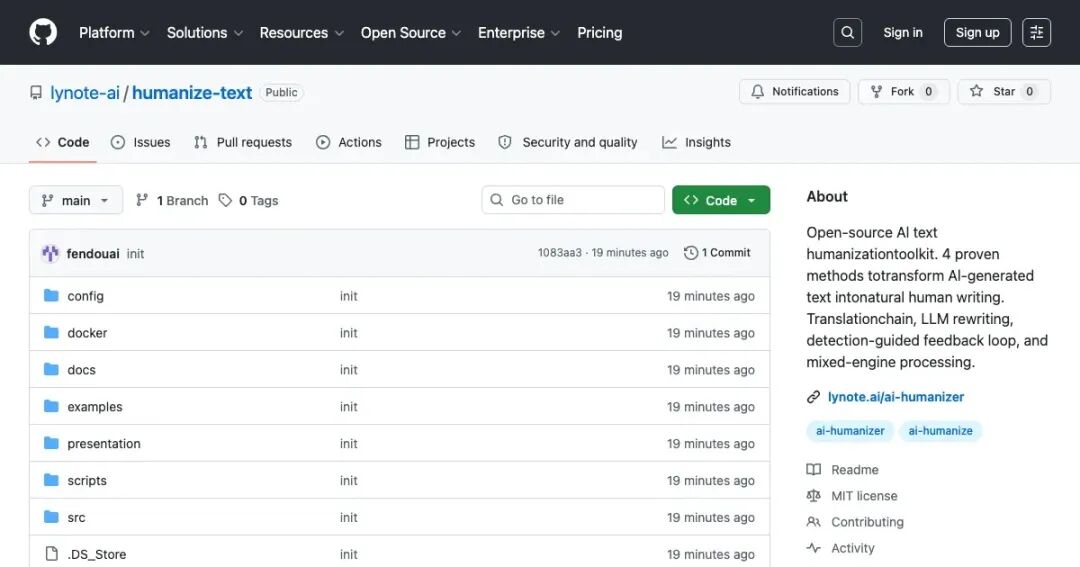Click the search magnifier button

[x=847, y=32]
